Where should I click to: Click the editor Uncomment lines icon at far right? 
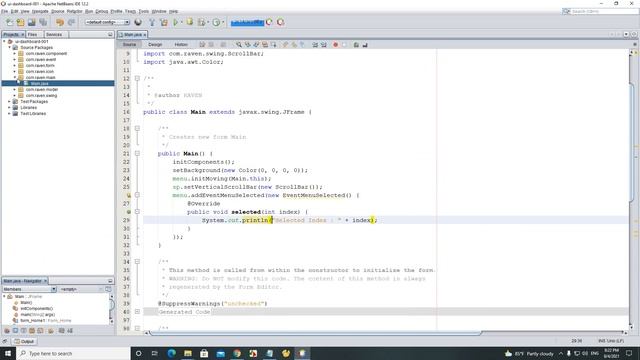tap(365, 44)
